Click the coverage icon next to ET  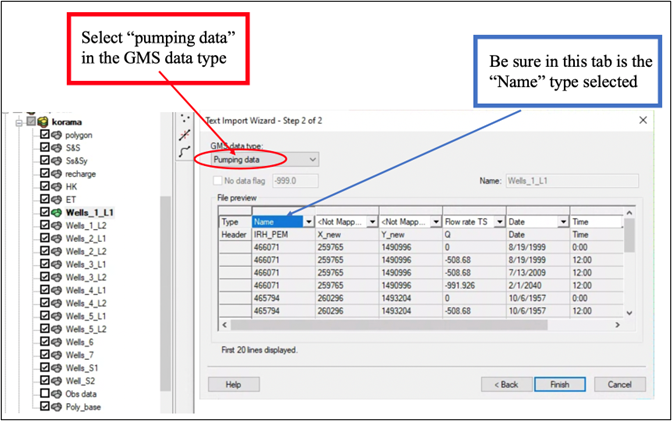57,199
